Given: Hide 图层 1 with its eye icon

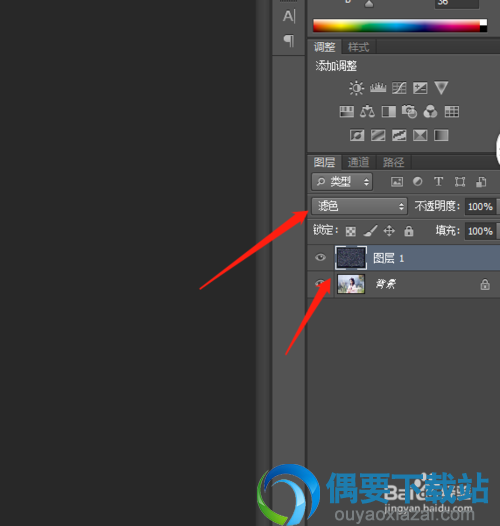Looking at the screenshot, I should 320,258.
